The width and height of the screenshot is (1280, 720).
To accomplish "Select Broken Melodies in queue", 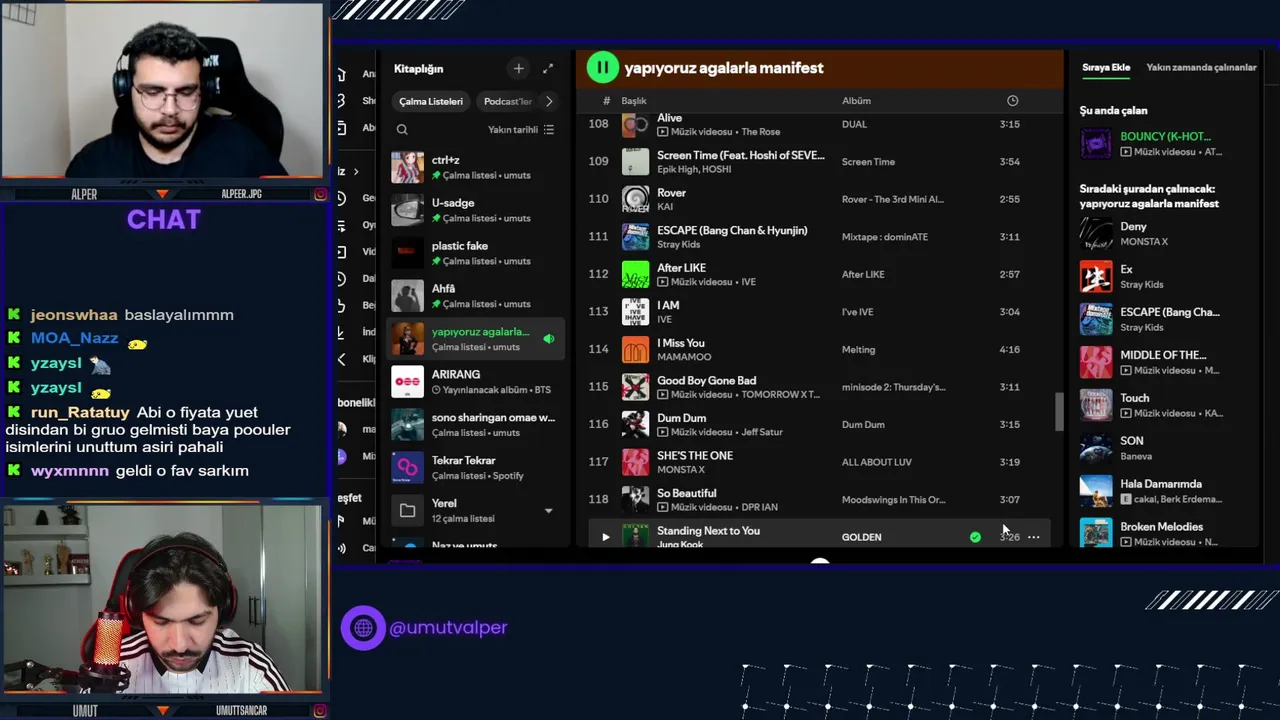I will (1165, 532).
